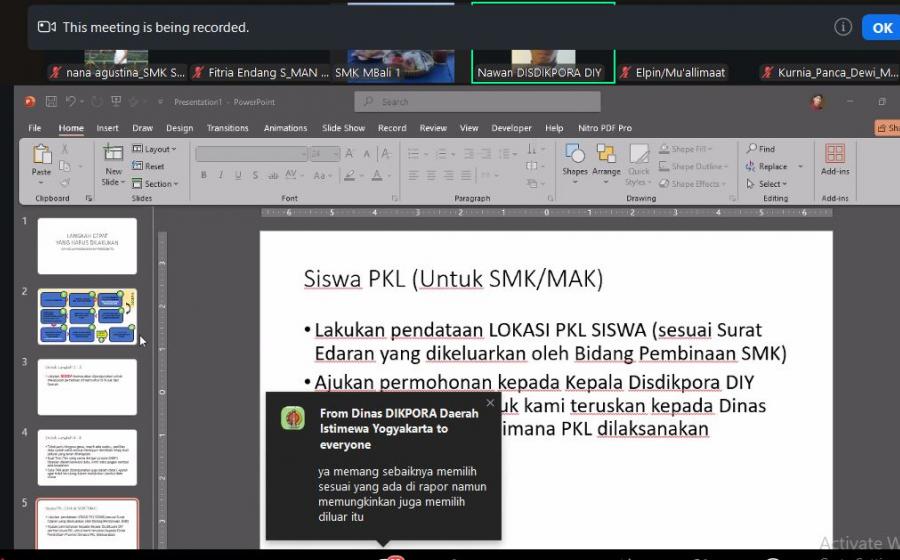
Task: Click the Start From Beginning presentation icon
Action: coord(116,102)
